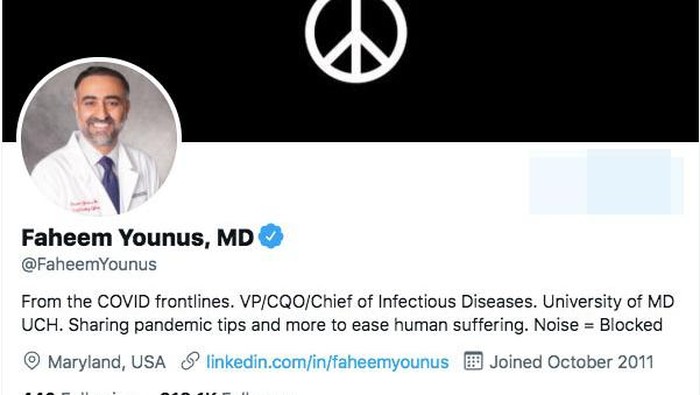Viewport: 700px width, 395px height.
Task: Click the darker blurred blue box on right
Action: click(629, 182)
